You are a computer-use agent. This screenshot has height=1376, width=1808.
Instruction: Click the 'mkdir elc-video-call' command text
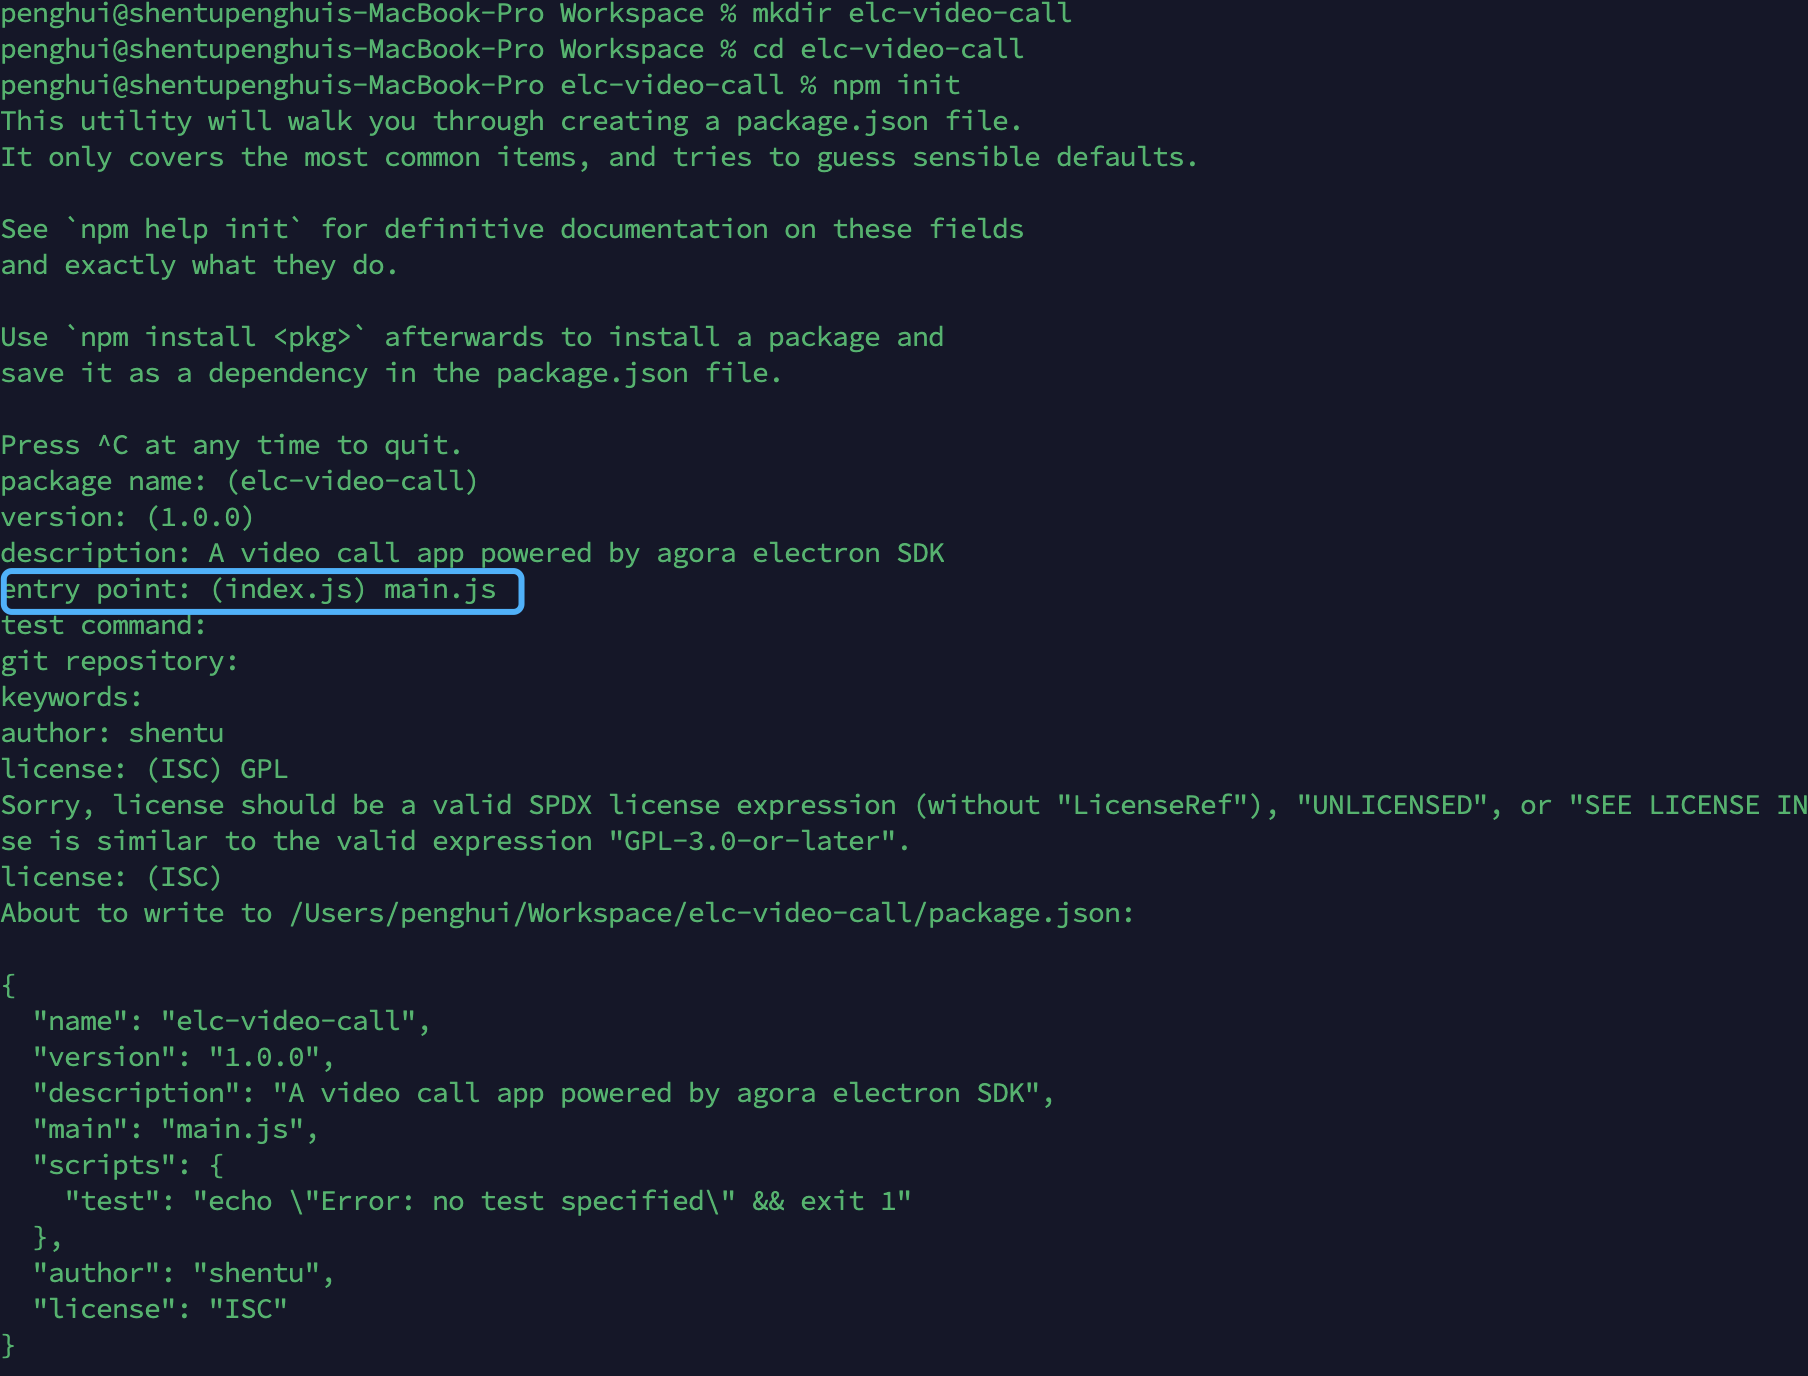coord(912,14)
